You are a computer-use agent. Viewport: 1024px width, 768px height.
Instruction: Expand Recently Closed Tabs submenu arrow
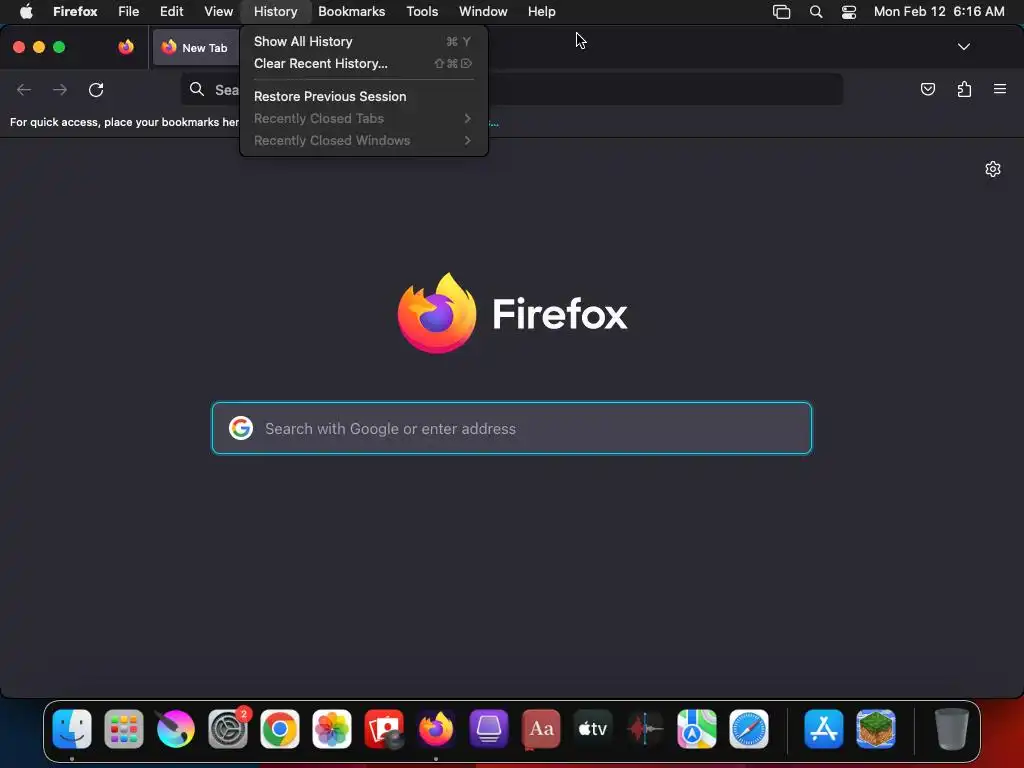(x=467, y=118)
